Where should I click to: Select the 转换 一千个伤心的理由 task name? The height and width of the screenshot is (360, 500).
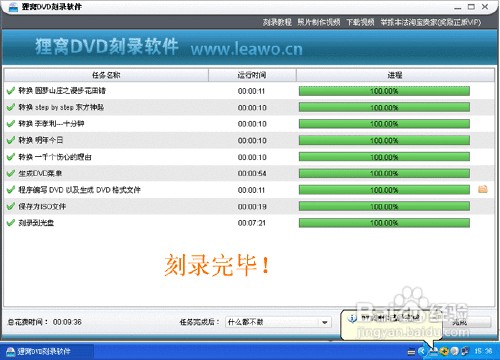tap(55, 157)
